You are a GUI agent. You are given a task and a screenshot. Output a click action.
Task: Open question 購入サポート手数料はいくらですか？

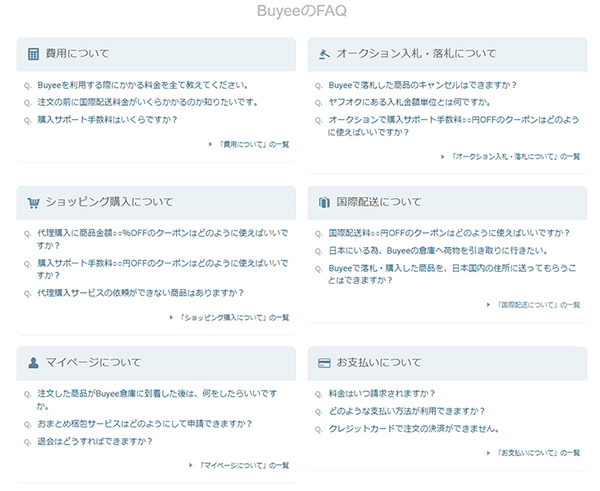(x=107, y=120)
